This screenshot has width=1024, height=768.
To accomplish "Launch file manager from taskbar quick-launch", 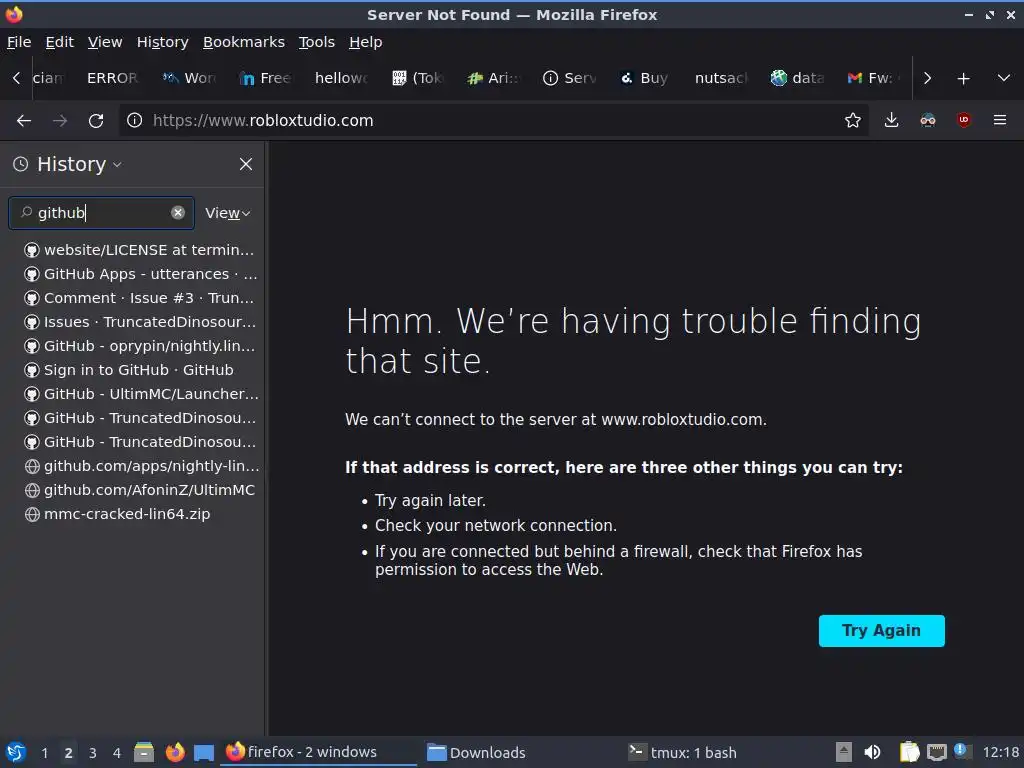I will coord(144,752).
